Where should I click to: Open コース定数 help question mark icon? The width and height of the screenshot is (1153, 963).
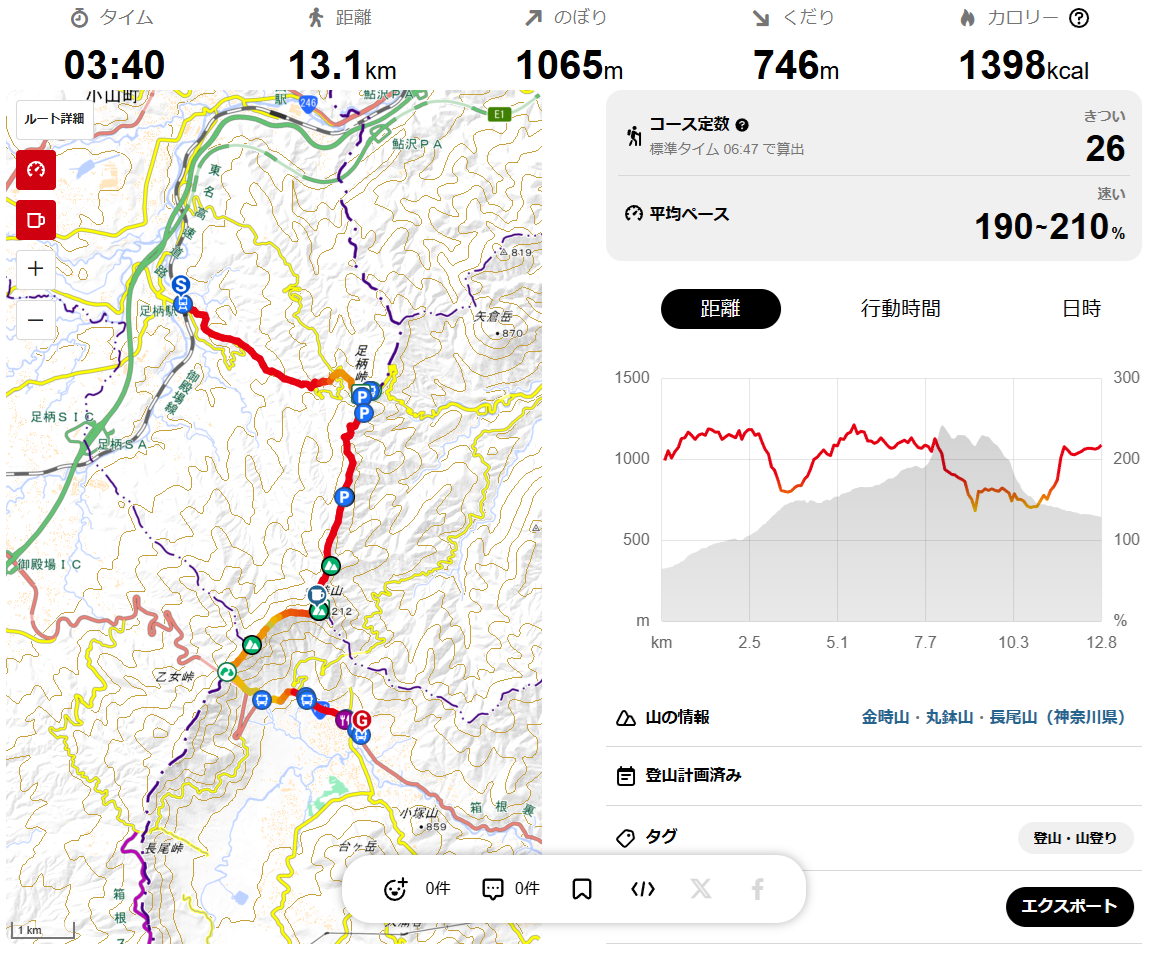(x=742, y=125)
